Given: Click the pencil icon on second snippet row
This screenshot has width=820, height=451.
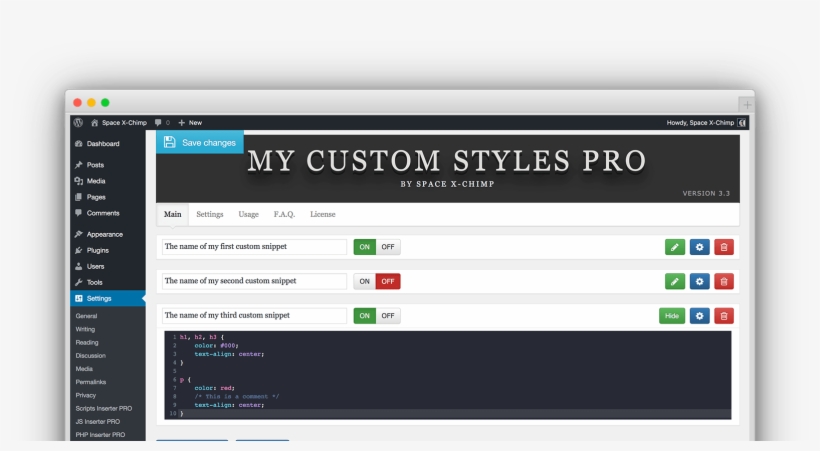Looking at the screenshot, I should point(675,281).
